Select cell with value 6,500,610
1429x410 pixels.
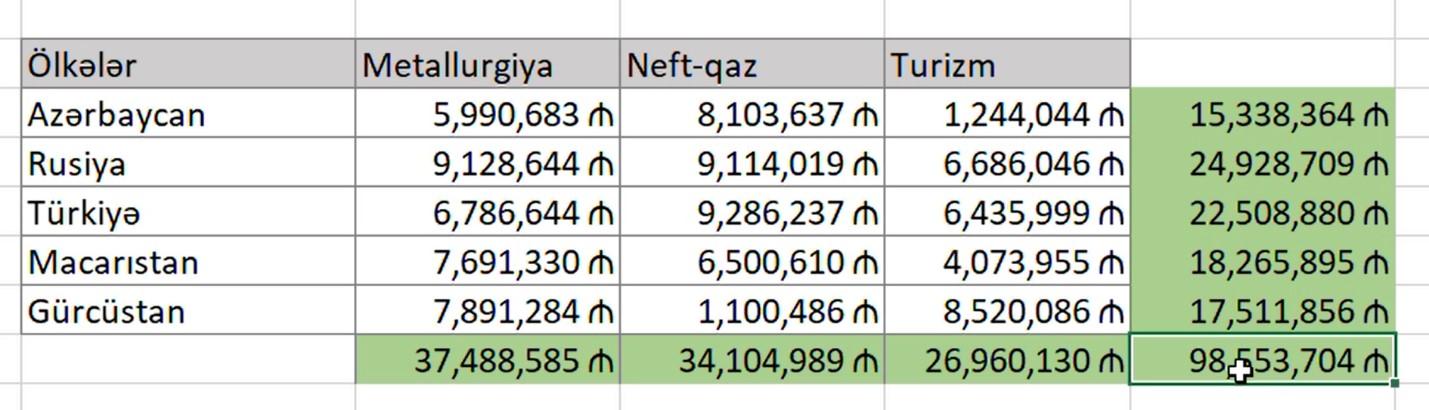tap(752, 261)
